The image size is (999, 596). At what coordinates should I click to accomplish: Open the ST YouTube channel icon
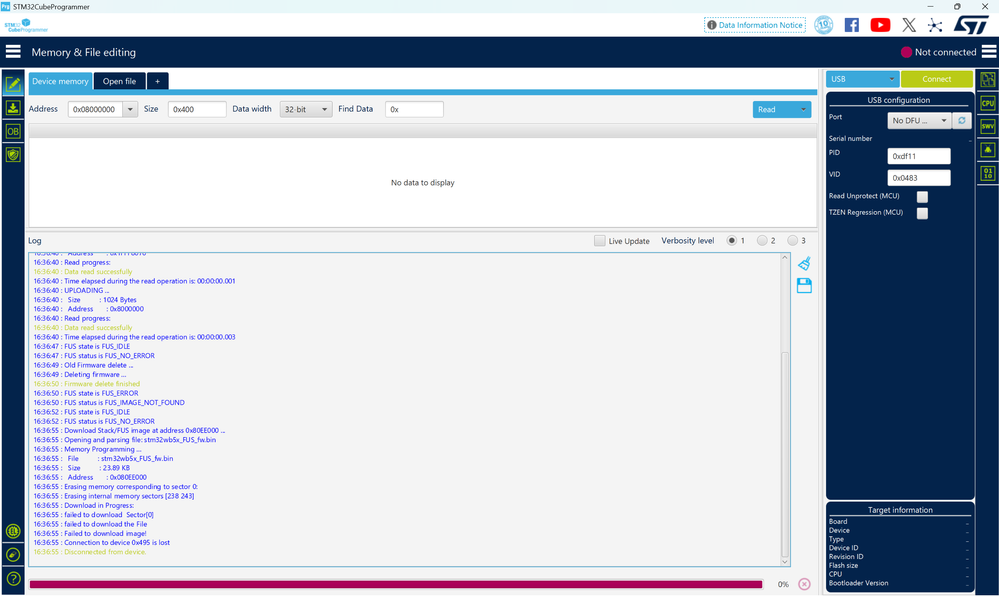click(880, 25)
